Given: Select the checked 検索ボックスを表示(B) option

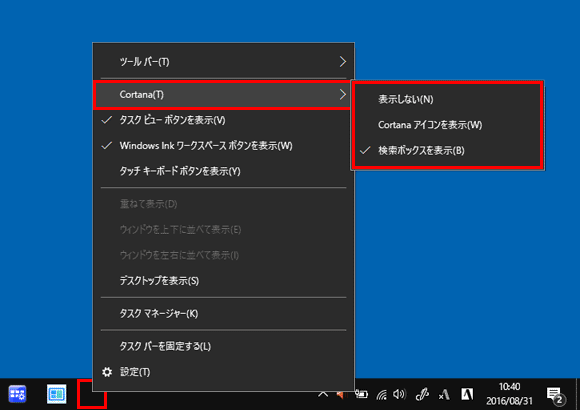Looking at the screenshot, I should click(x=447, y=151).
